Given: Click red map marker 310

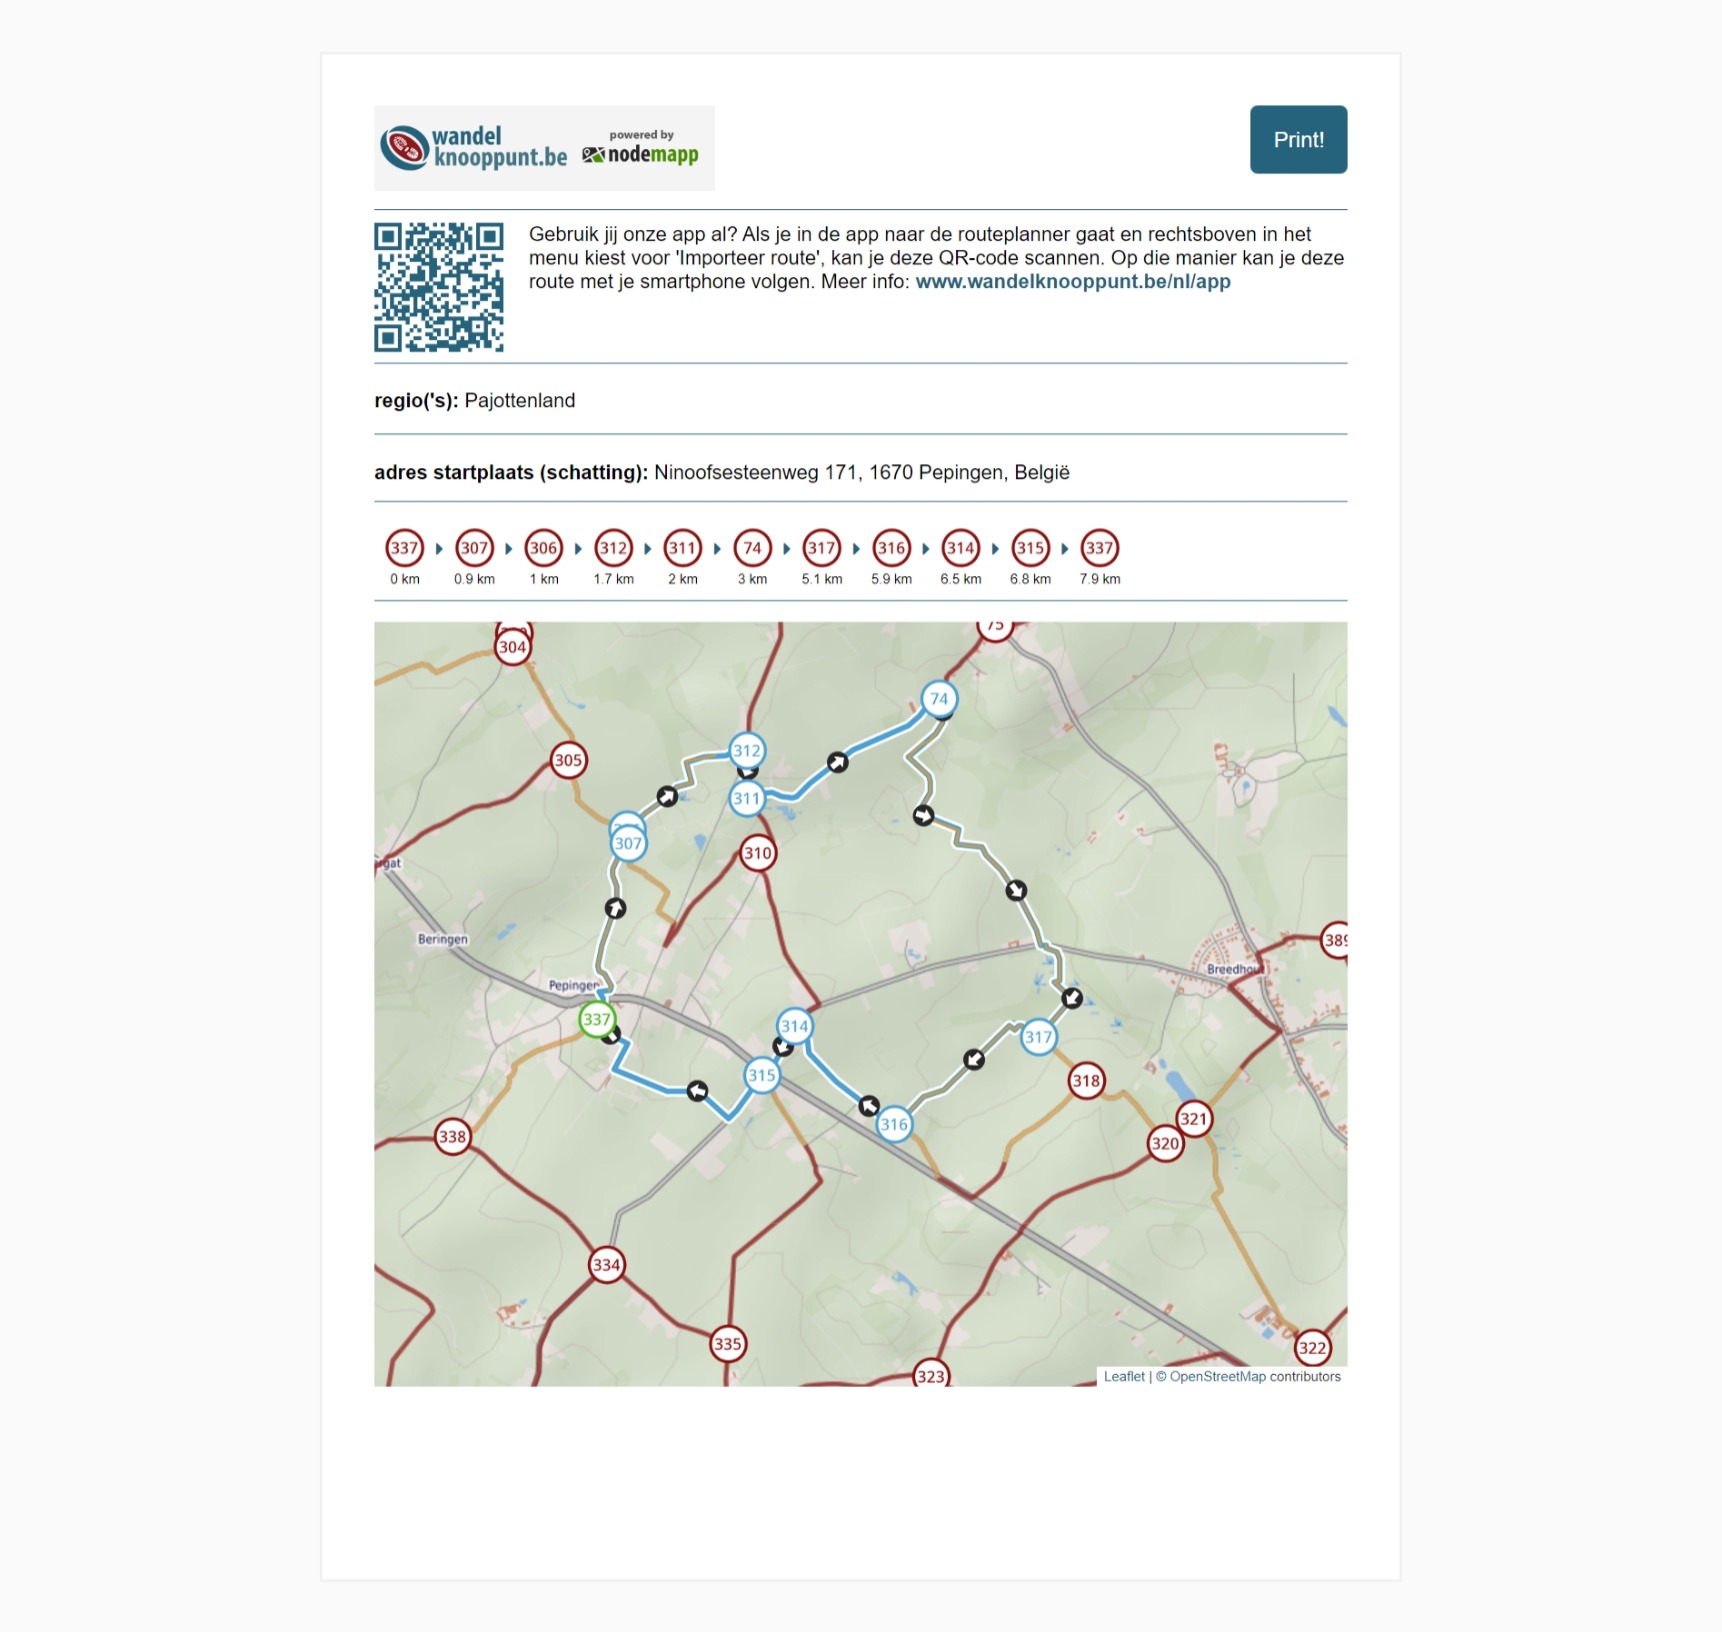Looking at the screenshot, I should click(x=757, y=853).
